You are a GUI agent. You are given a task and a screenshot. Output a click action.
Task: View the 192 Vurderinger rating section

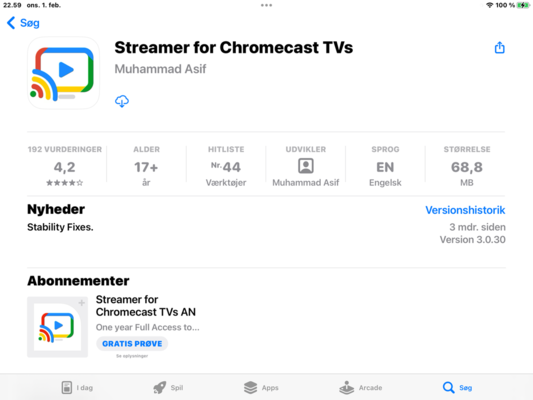pyautogui.click(x=65, y=166)
